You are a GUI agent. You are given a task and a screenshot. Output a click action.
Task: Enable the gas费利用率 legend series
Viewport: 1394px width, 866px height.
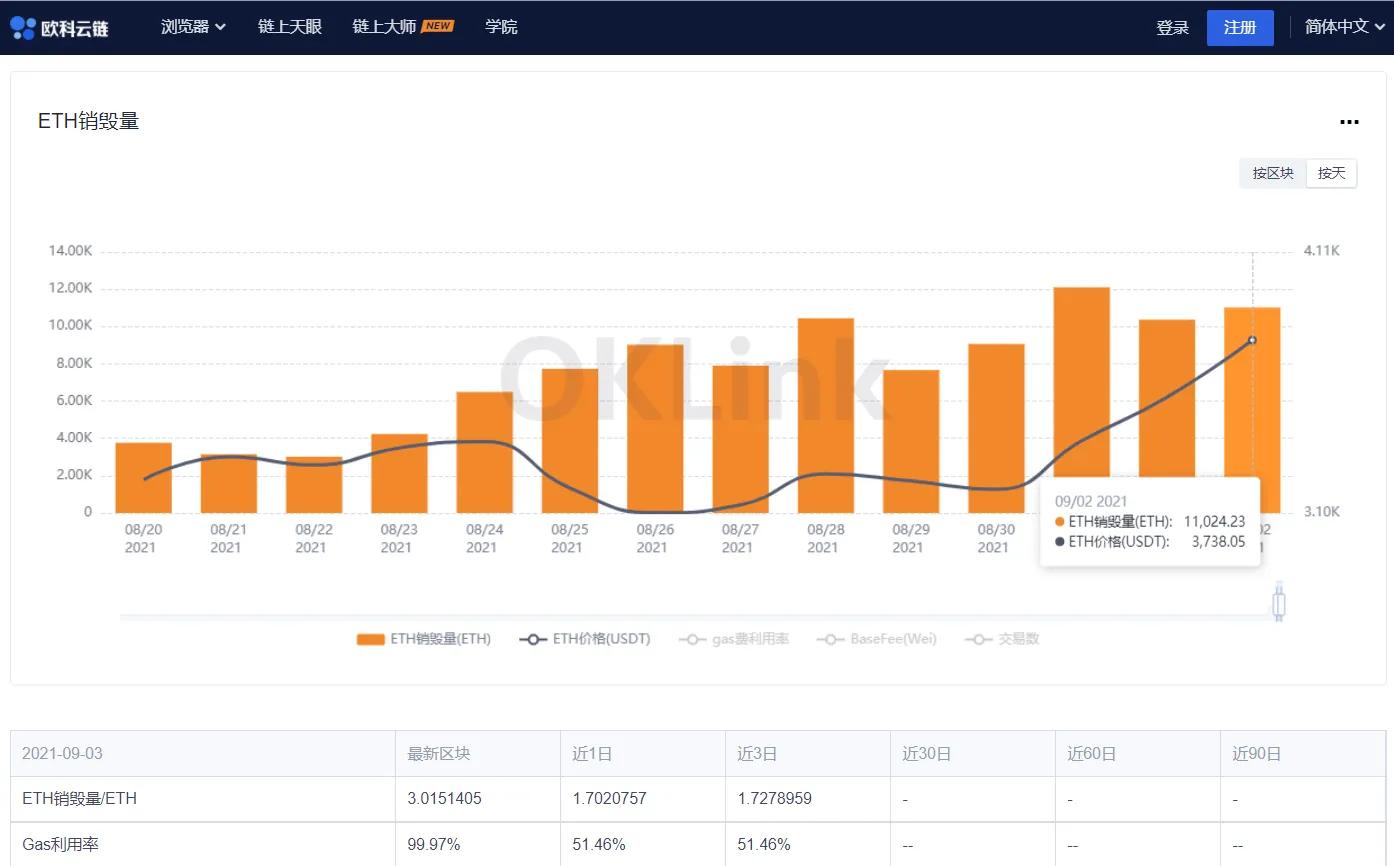(x=734, y=639)
